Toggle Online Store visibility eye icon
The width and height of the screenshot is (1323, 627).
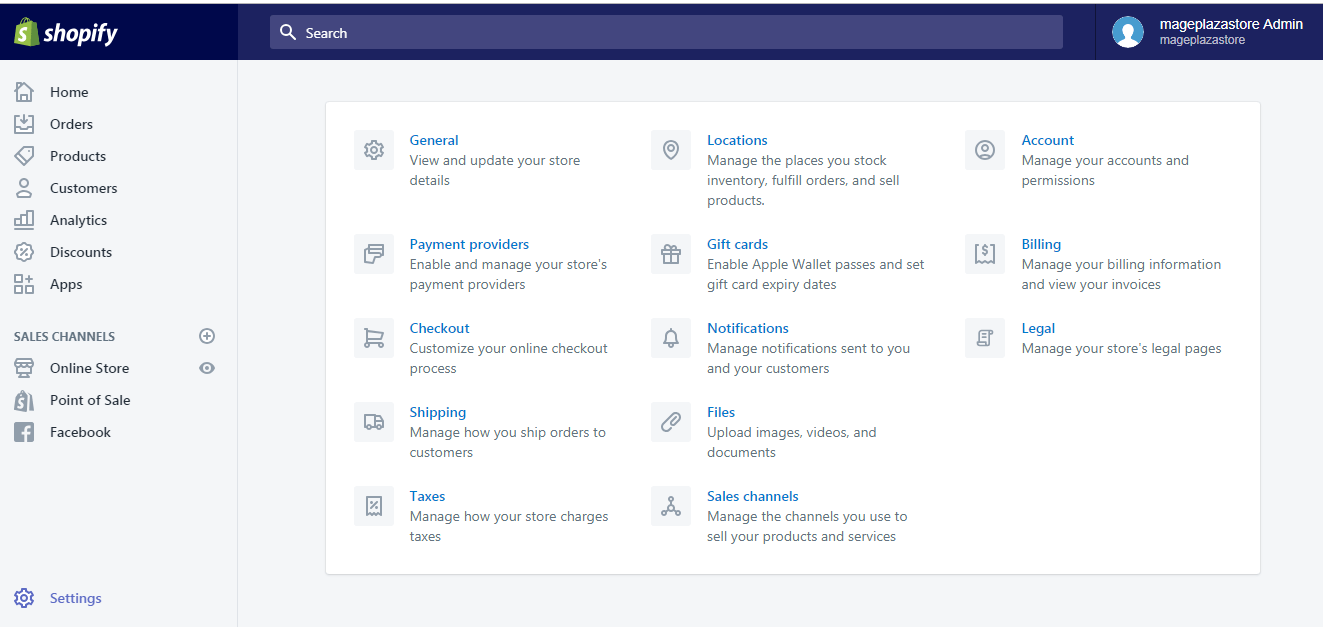click(207, 367)
